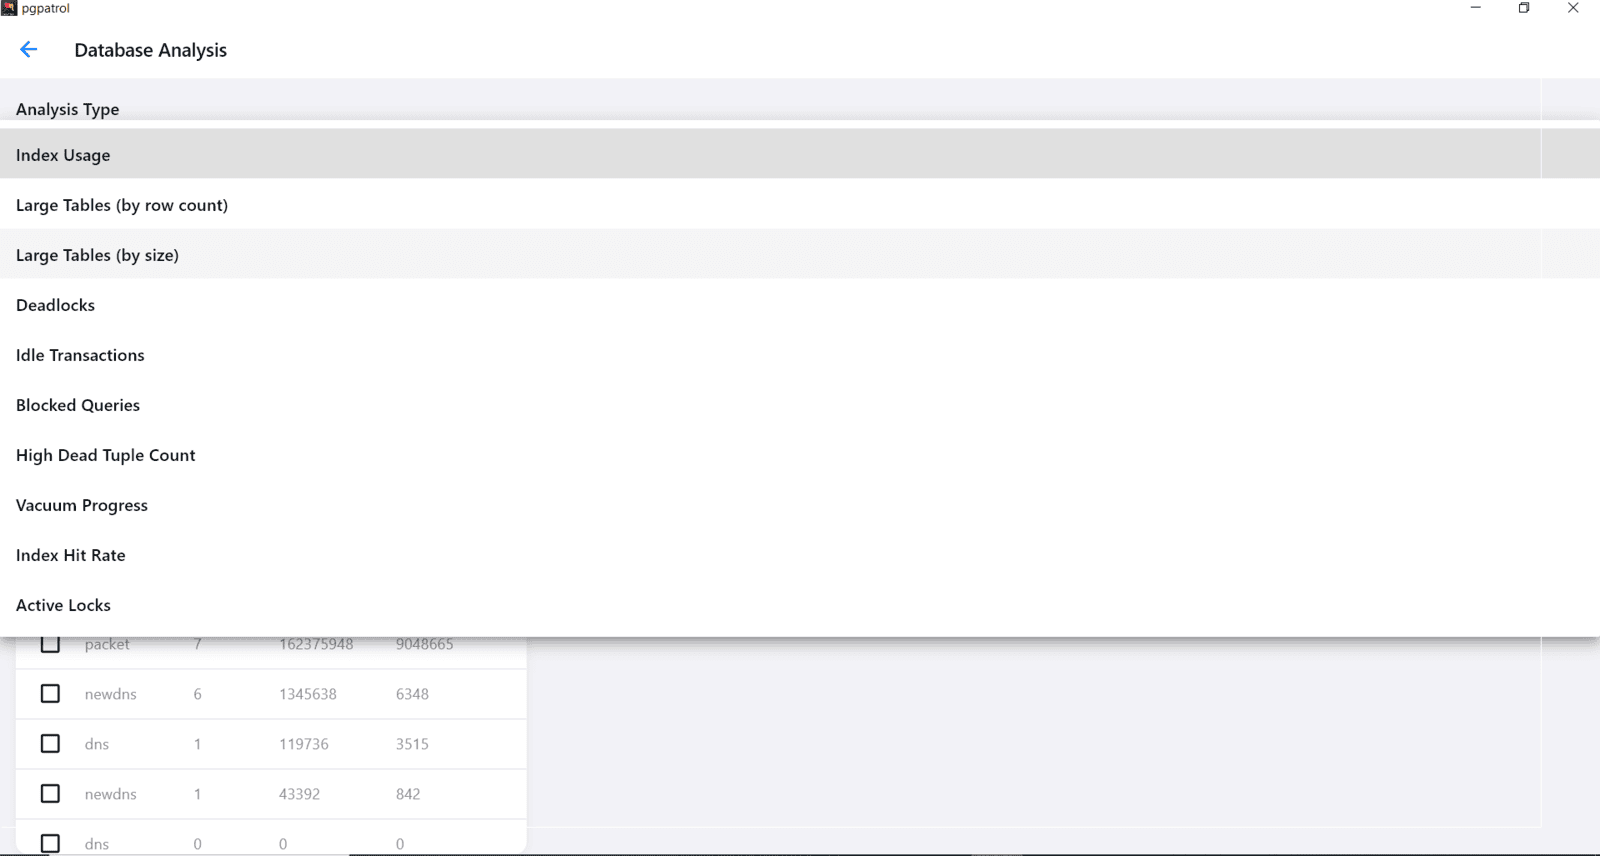Choose Idle Transactions from the list
This screenshot has width=1600, height=856.
click(x=80, y=355)
